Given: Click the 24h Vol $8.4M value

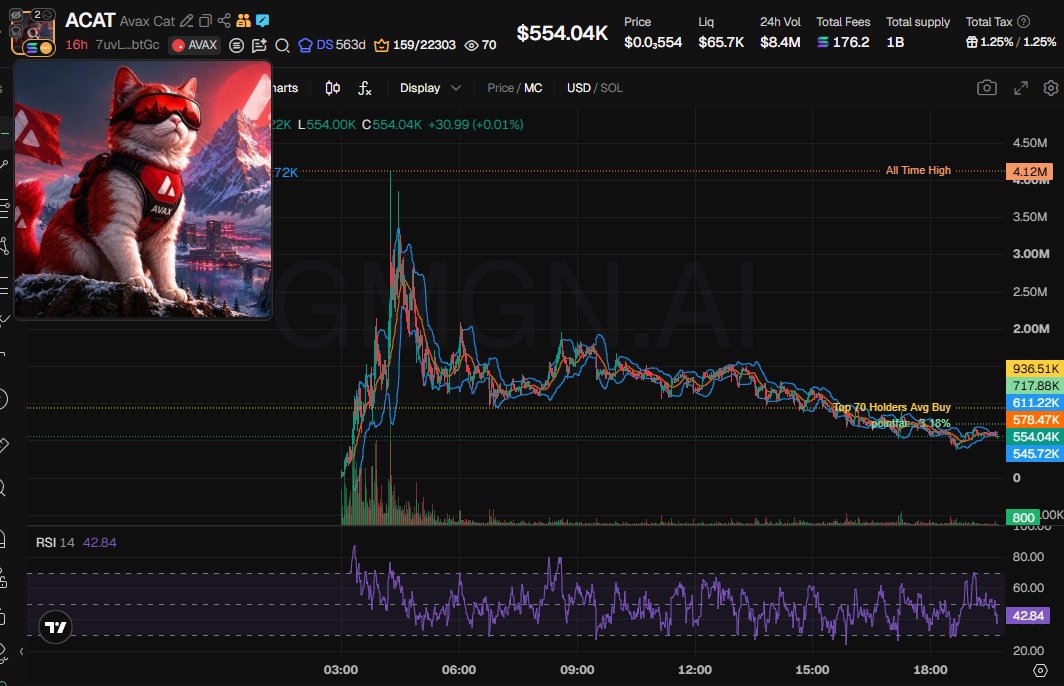Looking at the screenshot, I should [780, 42].
